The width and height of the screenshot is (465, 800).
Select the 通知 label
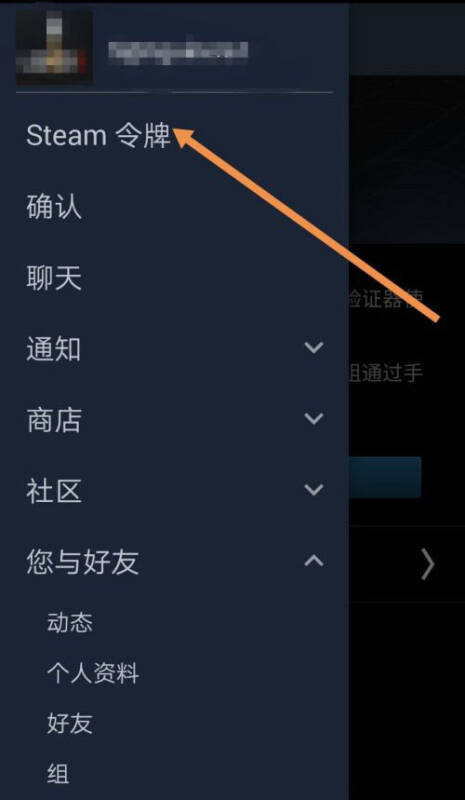54,350
